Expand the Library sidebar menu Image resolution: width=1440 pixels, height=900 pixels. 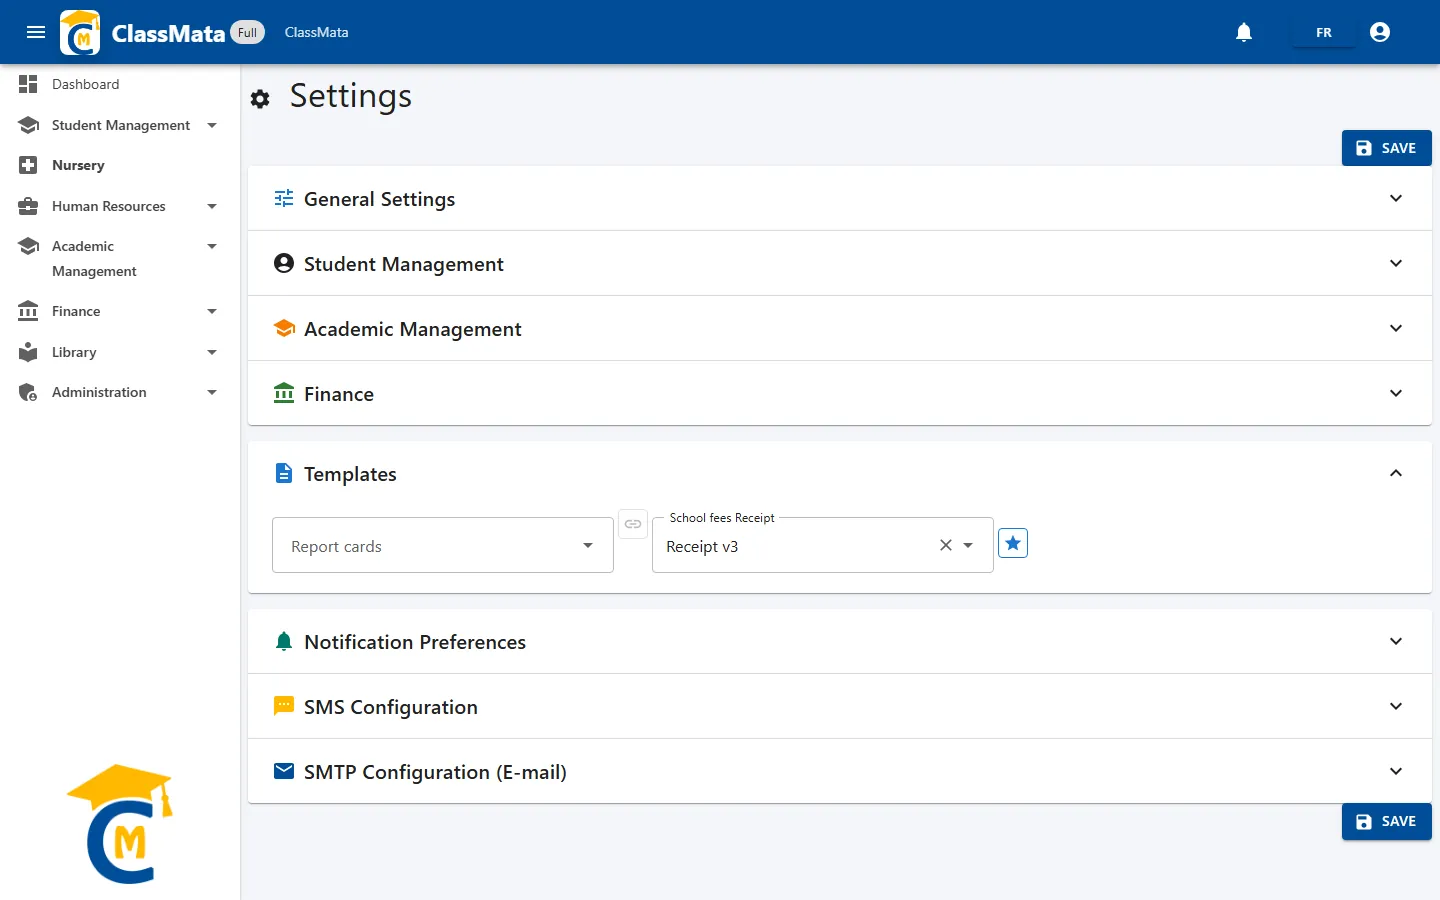120,352
